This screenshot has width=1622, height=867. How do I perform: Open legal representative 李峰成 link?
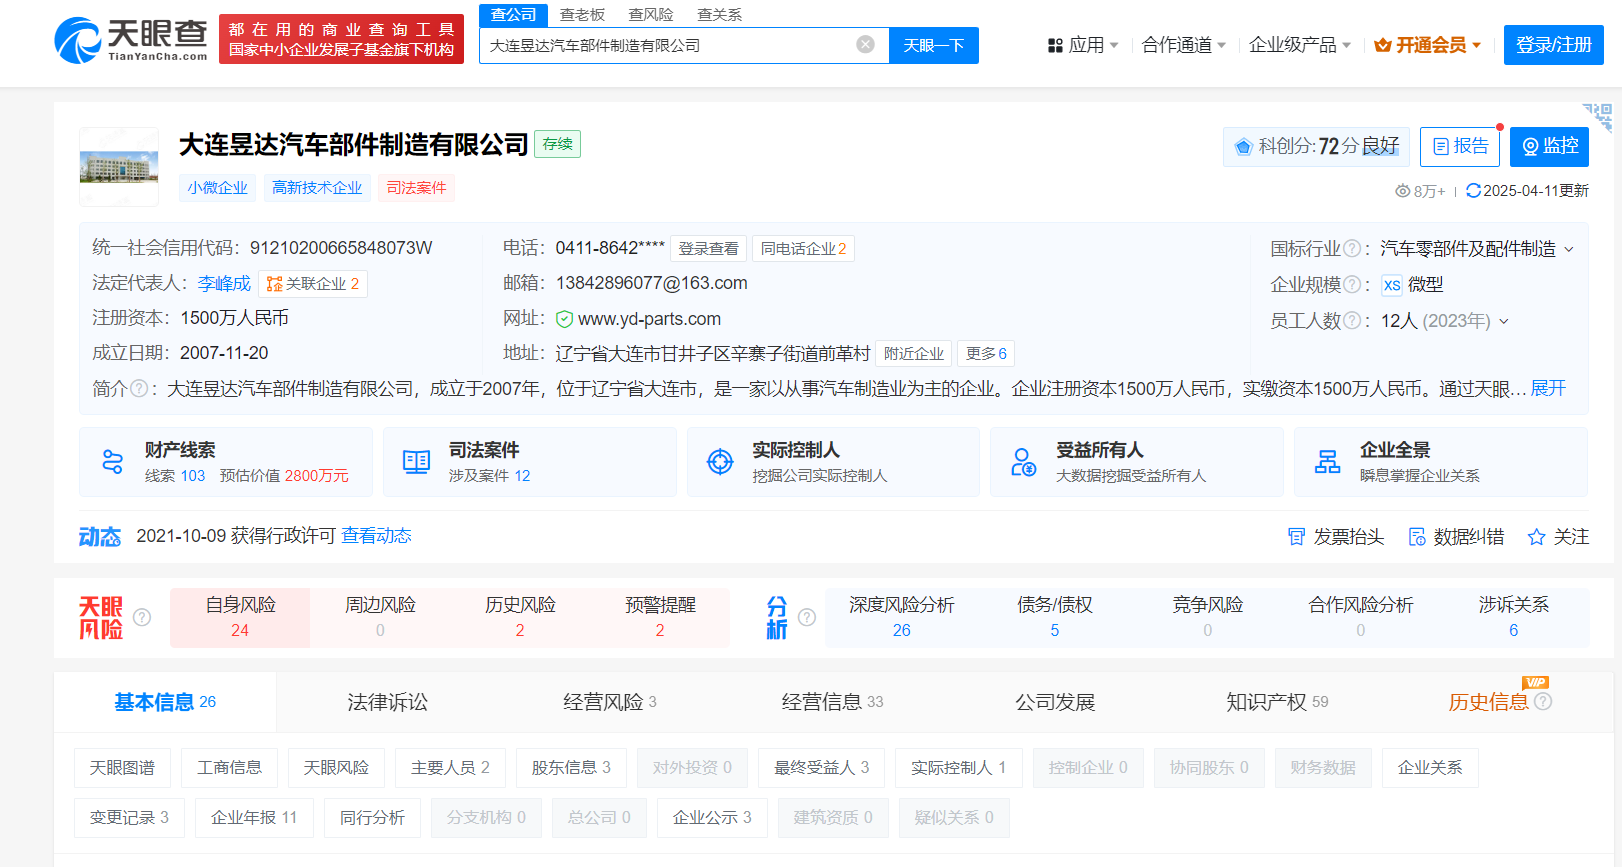[224, 284]
